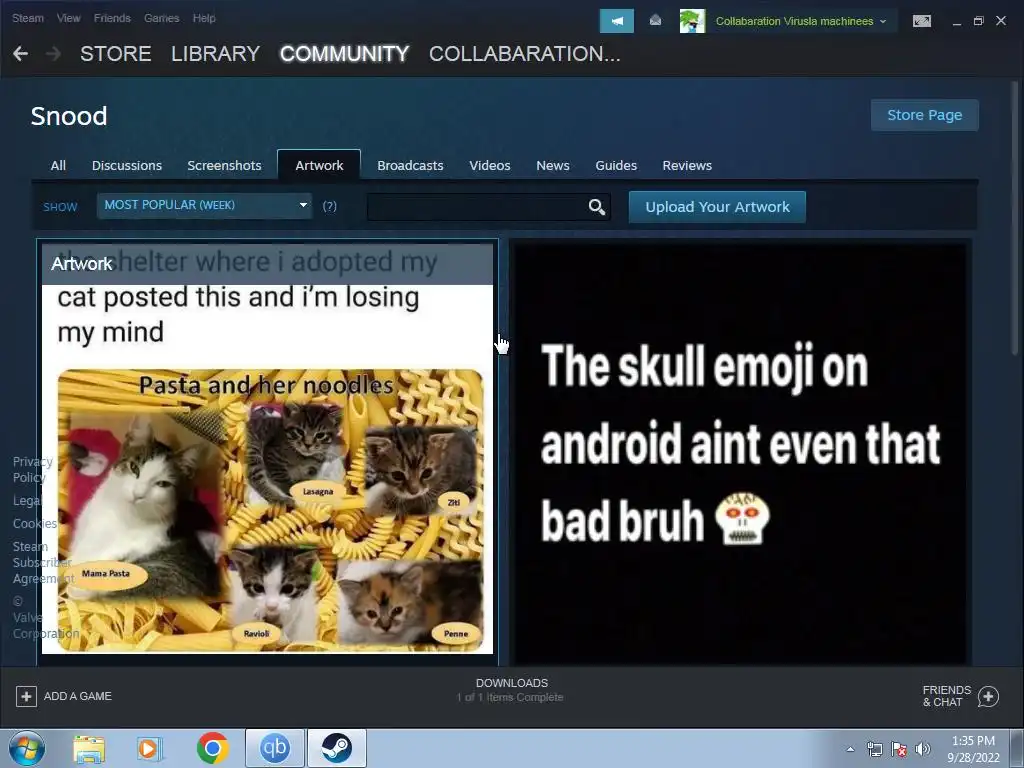
Task: Open the Privacy Policy link
Action: click(x=32, y=470)
